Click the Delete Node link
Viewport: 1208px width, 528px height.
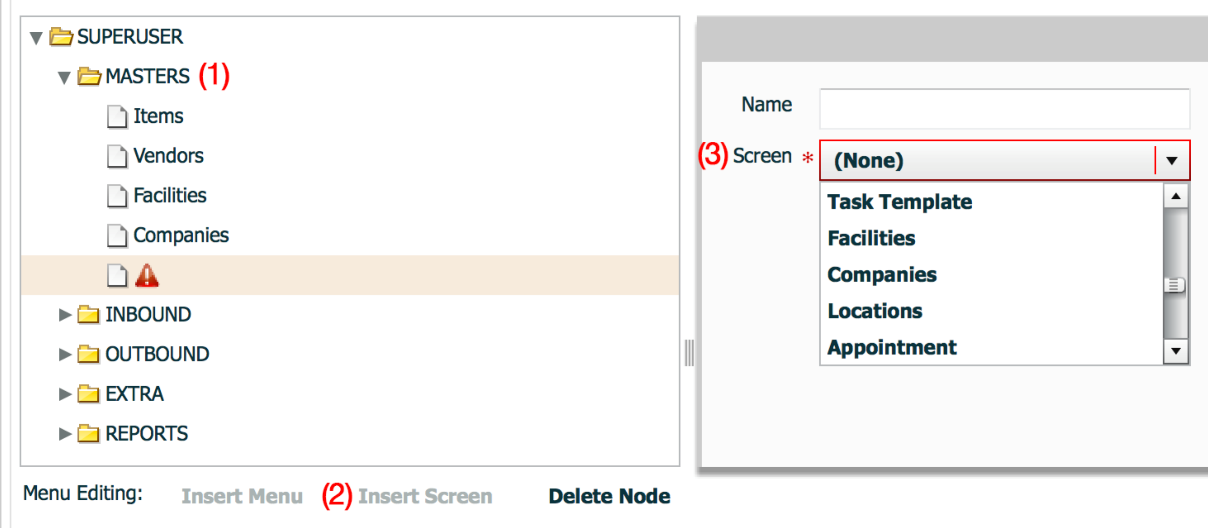pos(609,496)
